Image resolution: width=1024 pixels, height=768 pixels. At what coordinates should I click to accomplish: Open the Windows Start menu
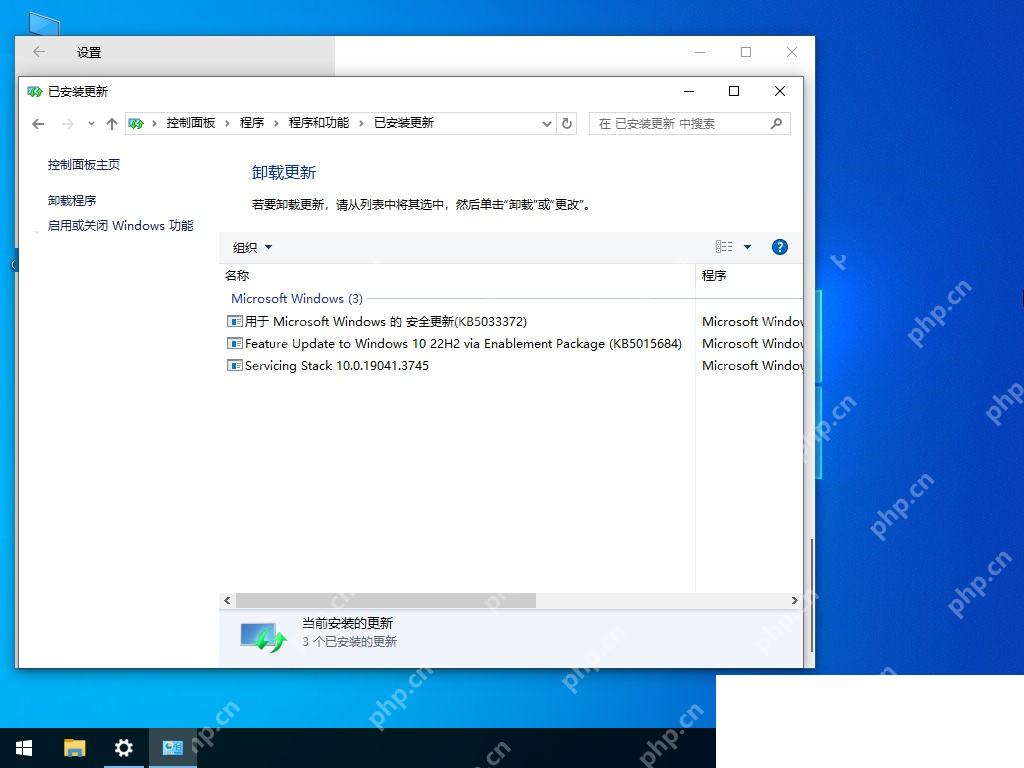[24, 748]
